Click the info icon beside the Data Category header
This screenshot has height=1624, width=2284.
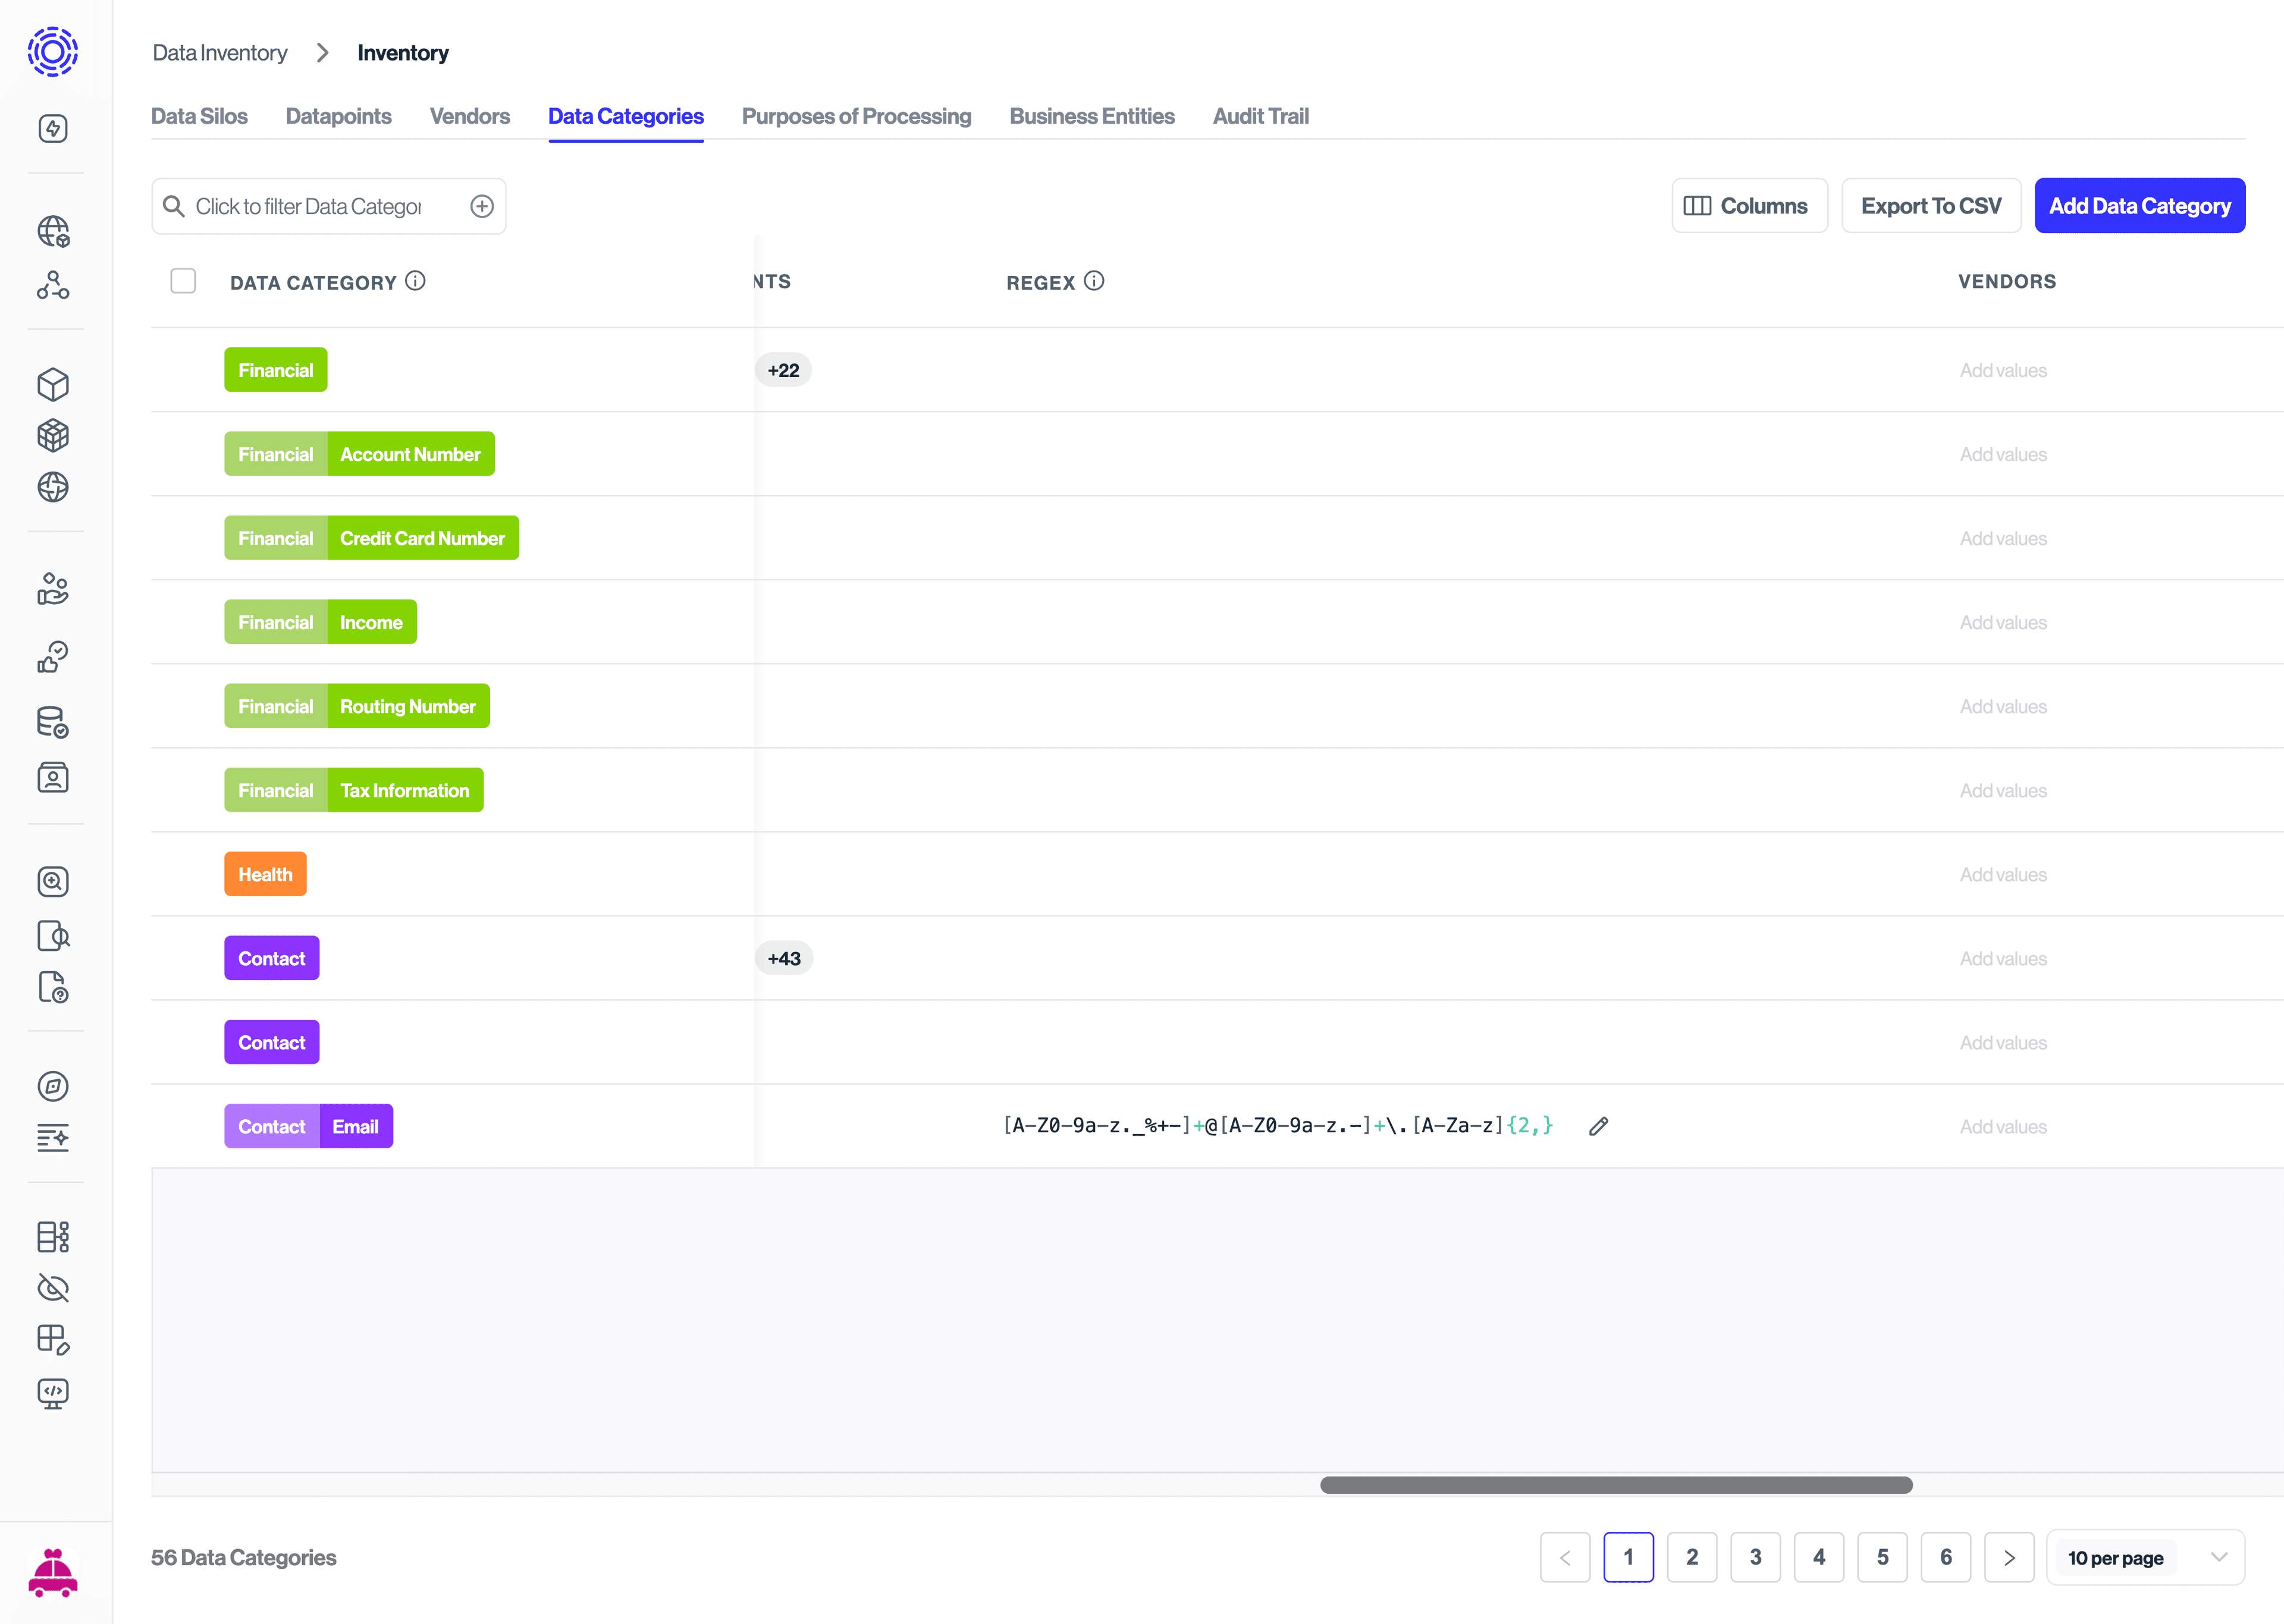415,281
